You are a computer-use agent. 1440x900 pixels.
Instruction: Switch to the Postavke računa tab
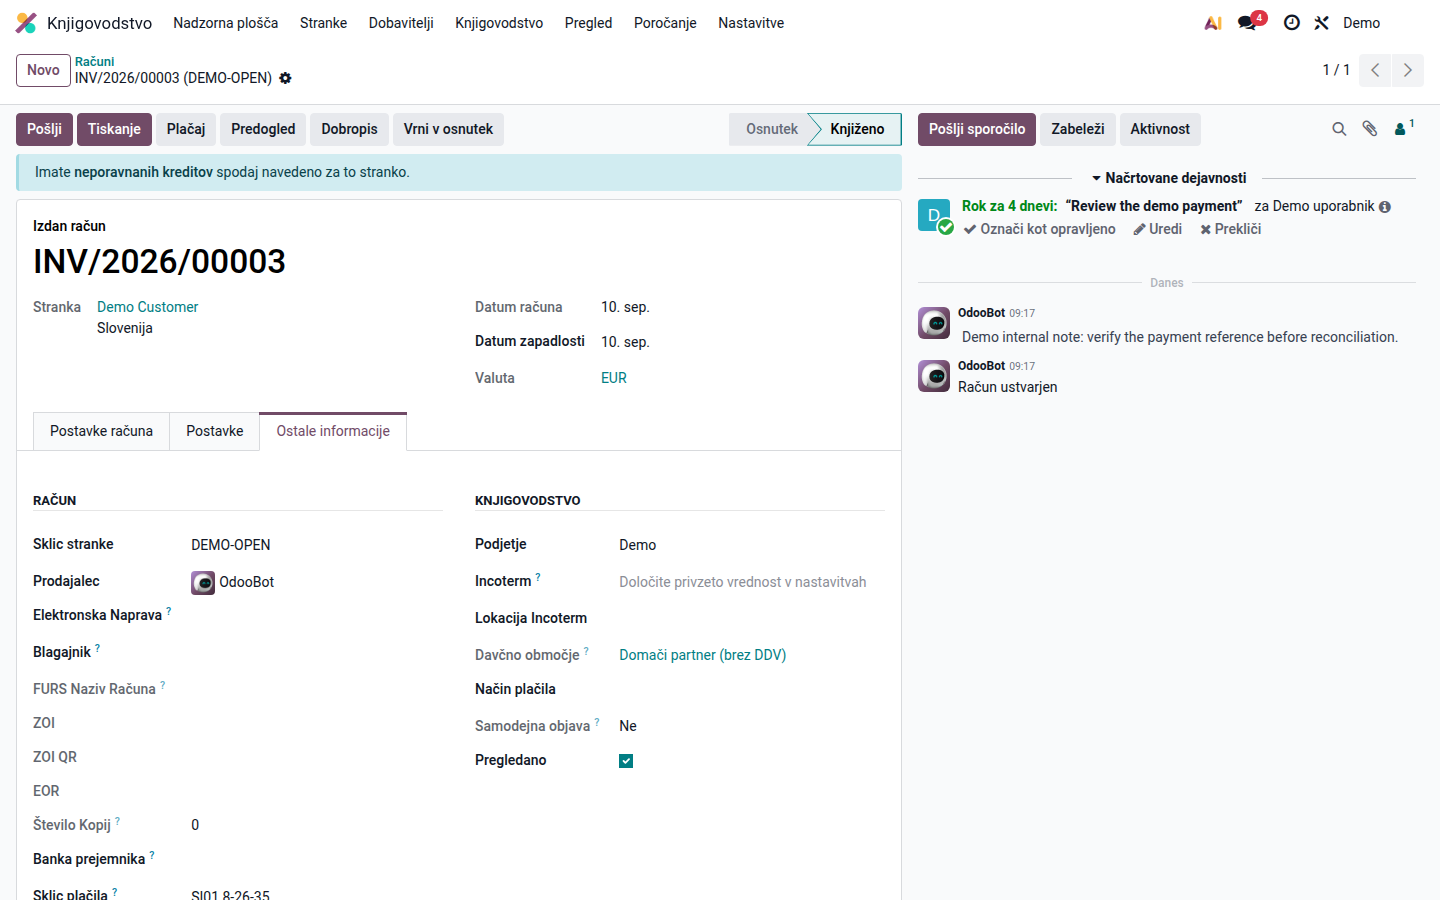pos(101,431)
